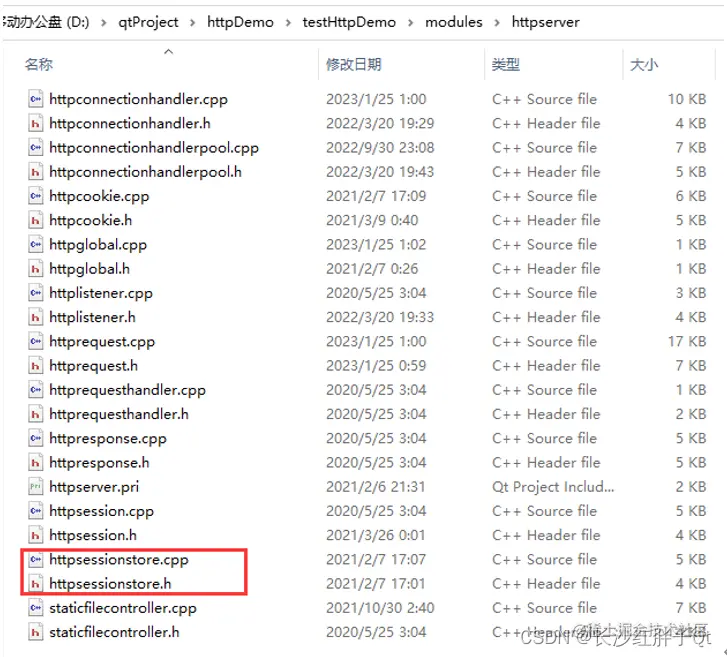Select file name httpsessionstore.h
The height and width of the screenshot is (657, 727).
coord(110,584)
